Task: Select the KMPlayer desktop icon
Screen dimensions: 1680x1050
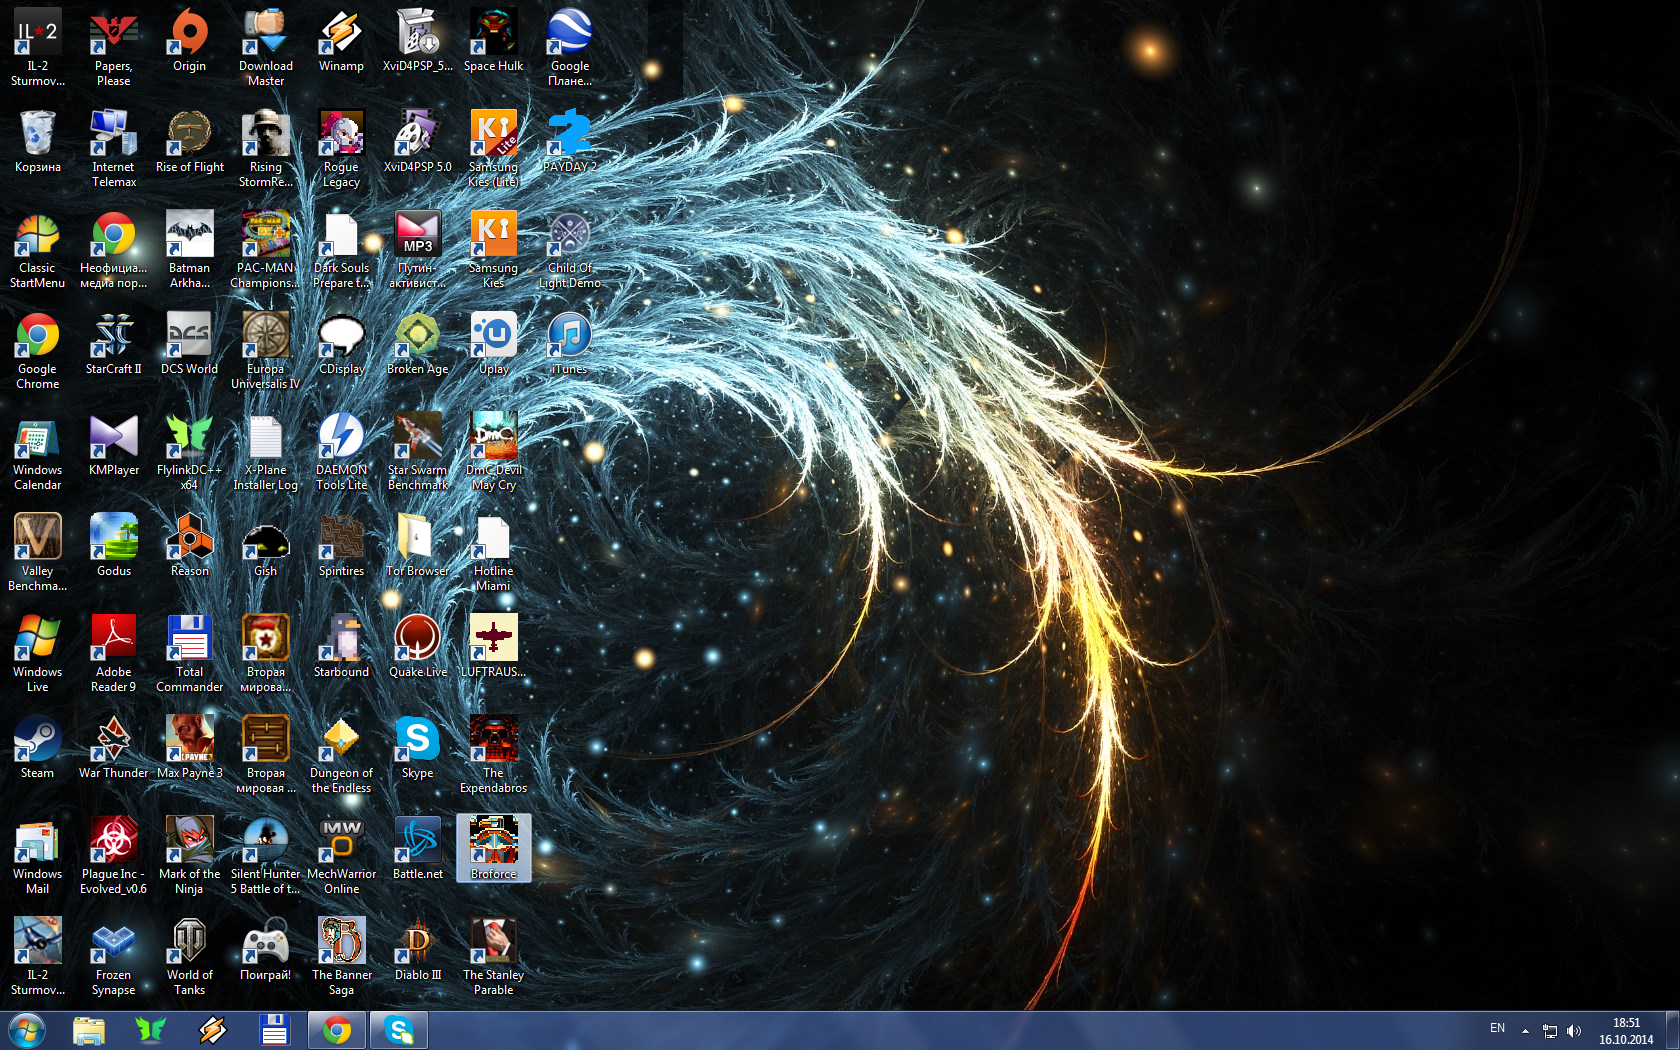Action: click(x=113, y=445)
